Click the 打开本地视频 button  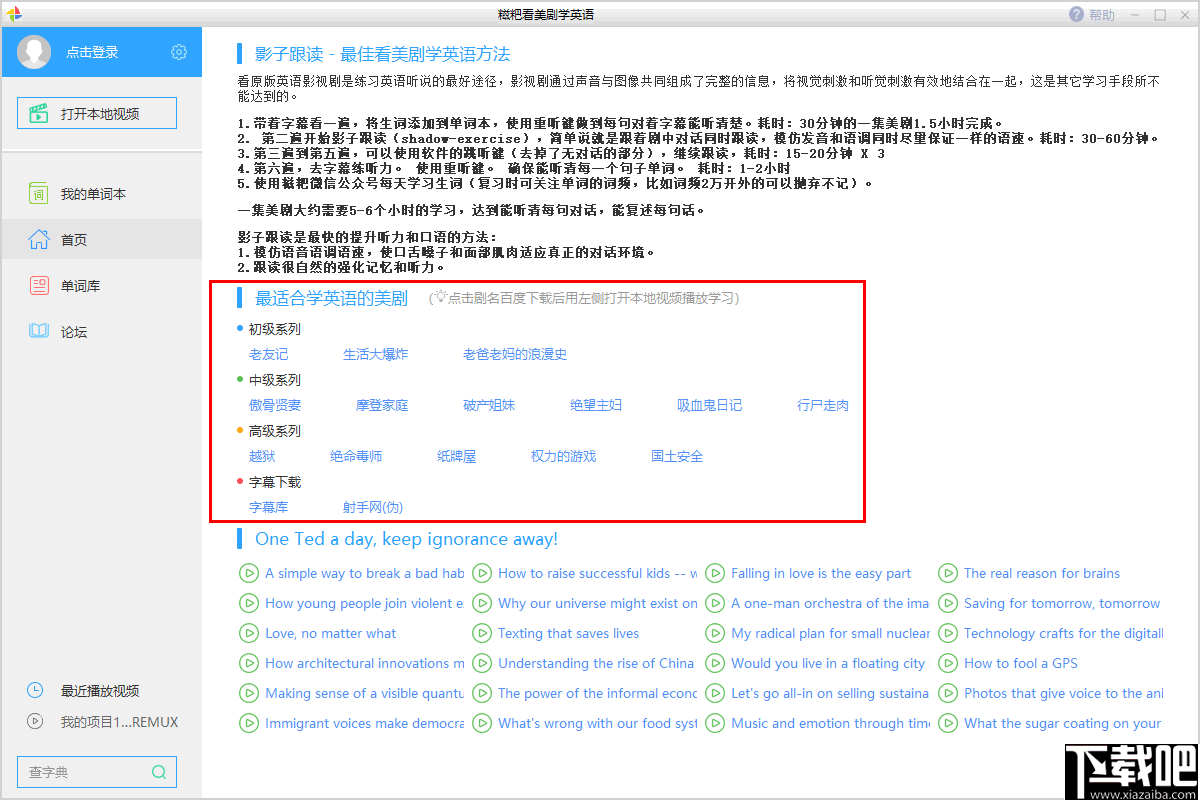(96, 113)
